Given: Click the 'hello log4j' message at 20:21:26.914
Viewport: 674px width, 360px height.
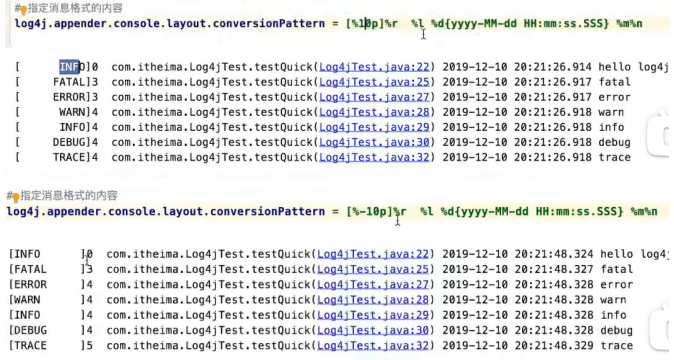Looking at the screenshot, I should pos(634,67).
